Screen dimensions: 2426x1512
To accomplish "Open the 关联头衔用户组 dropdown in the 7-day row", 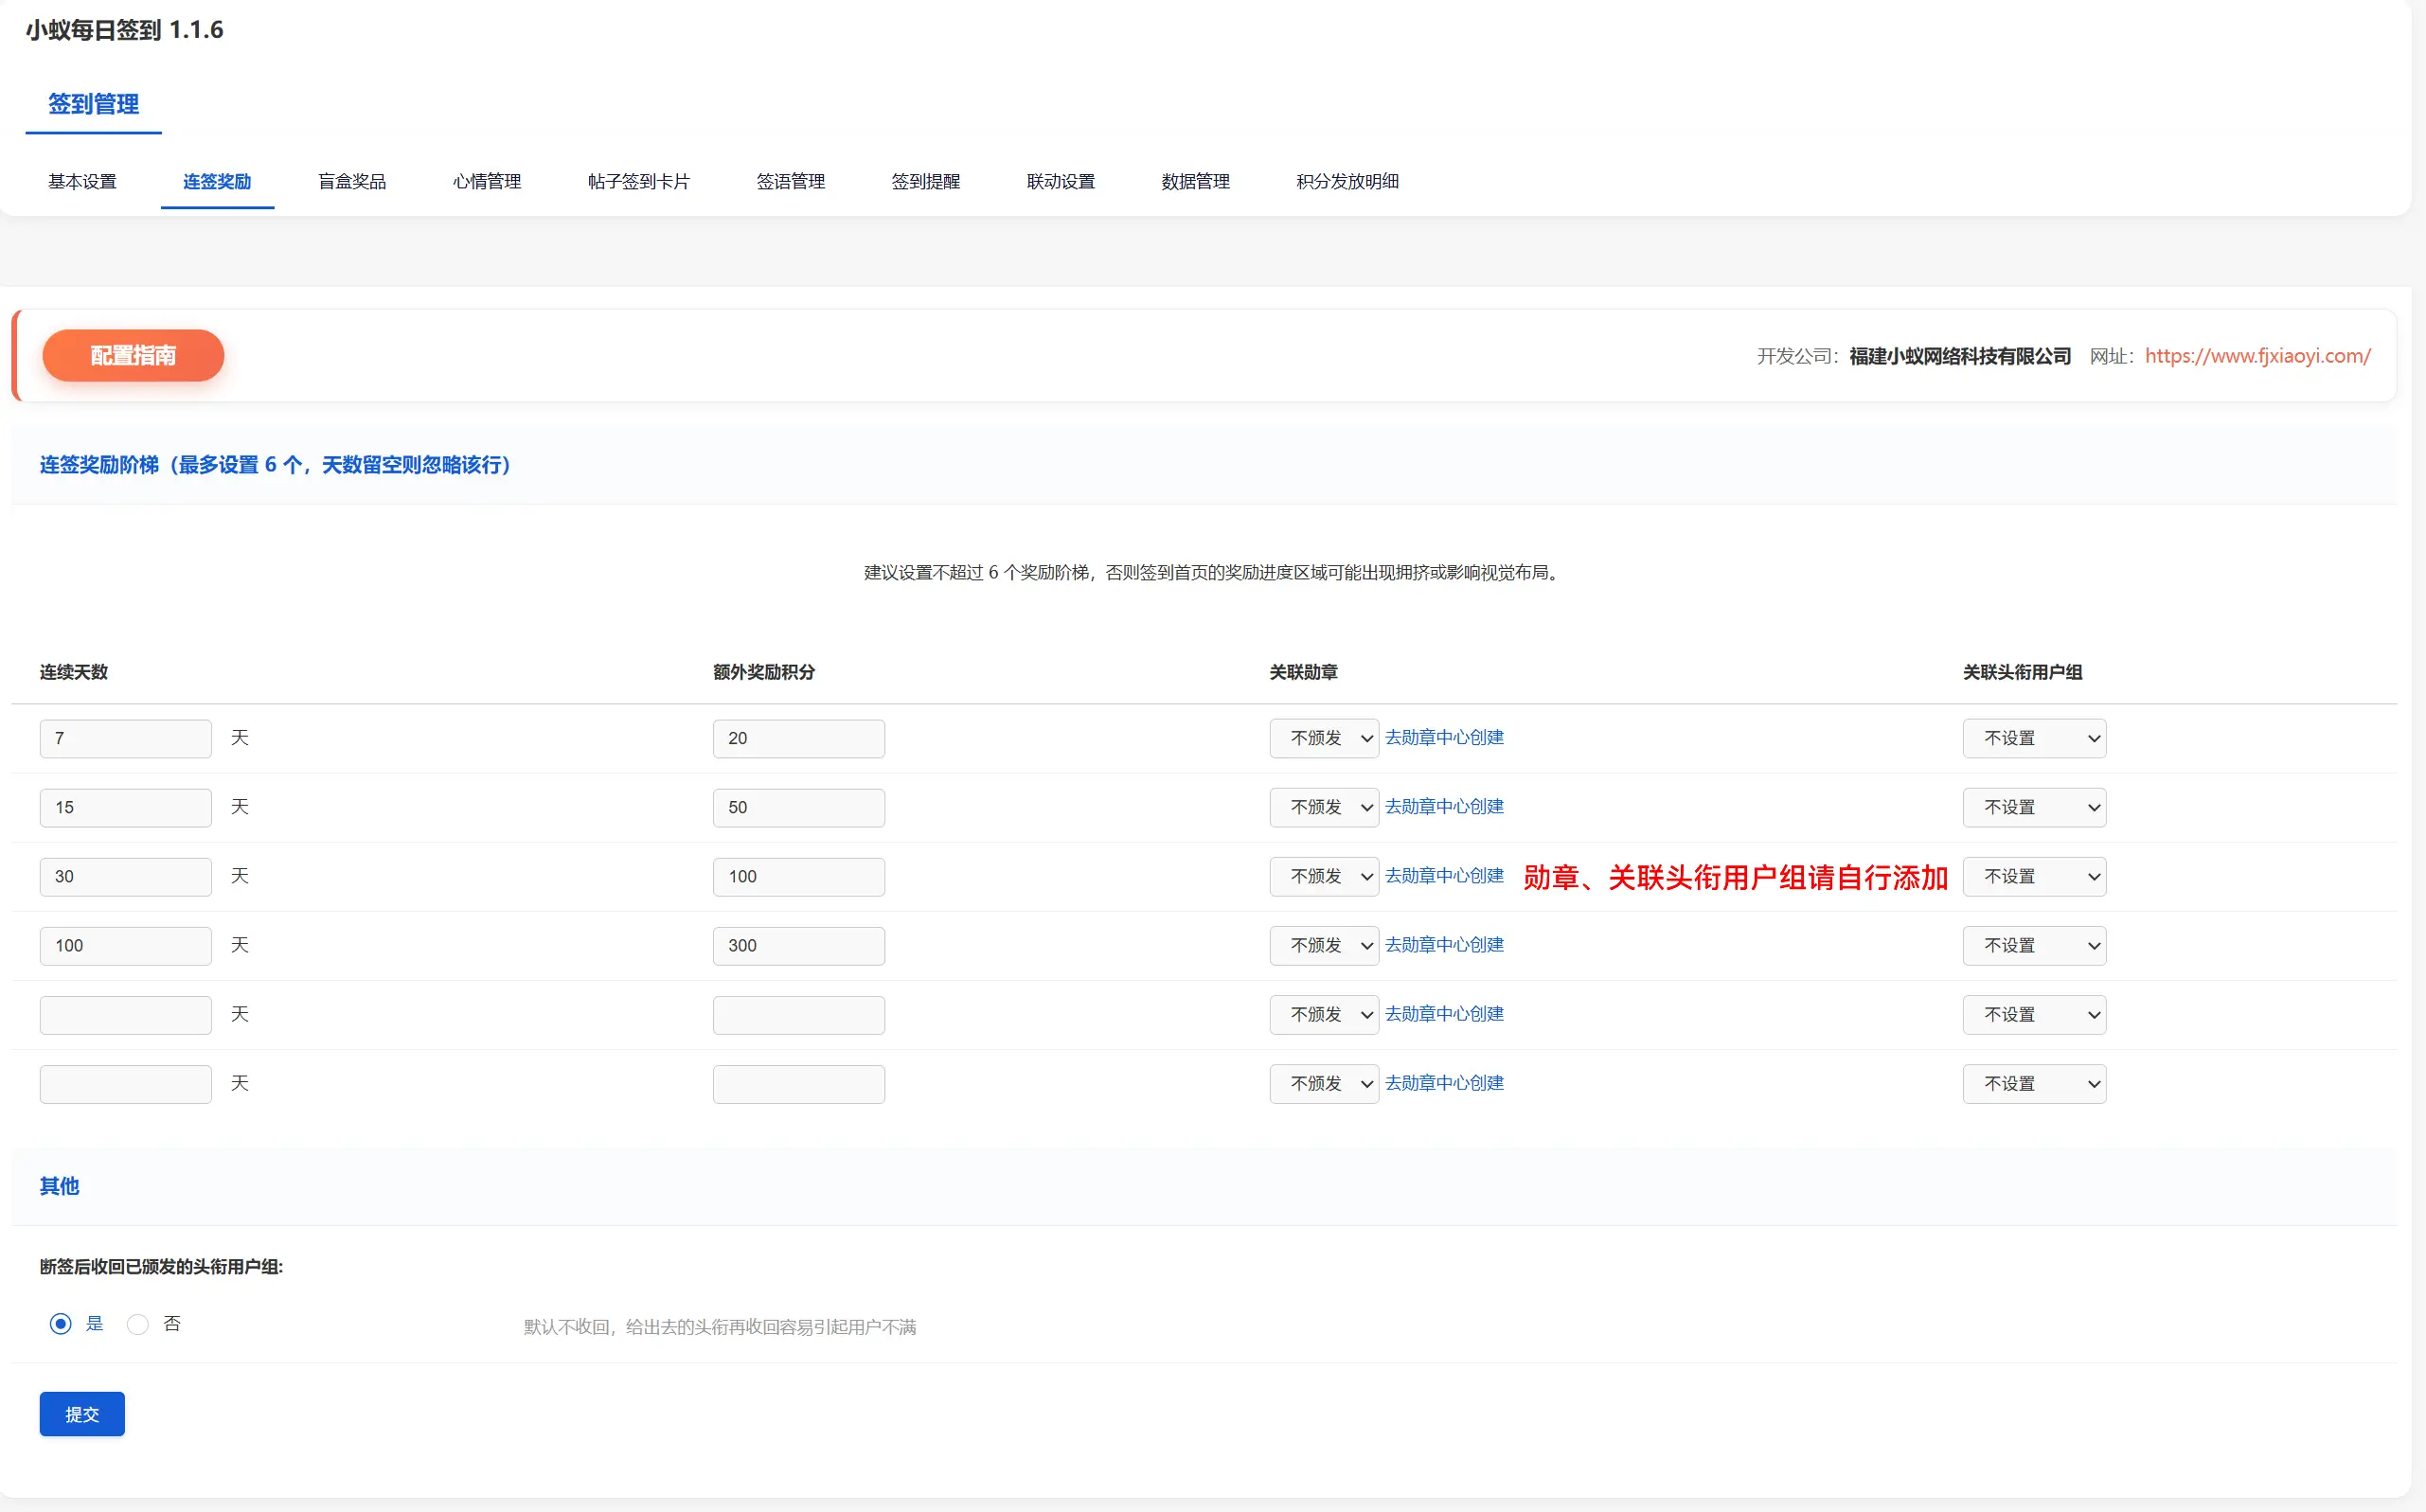I will [x=2034, y=738].
